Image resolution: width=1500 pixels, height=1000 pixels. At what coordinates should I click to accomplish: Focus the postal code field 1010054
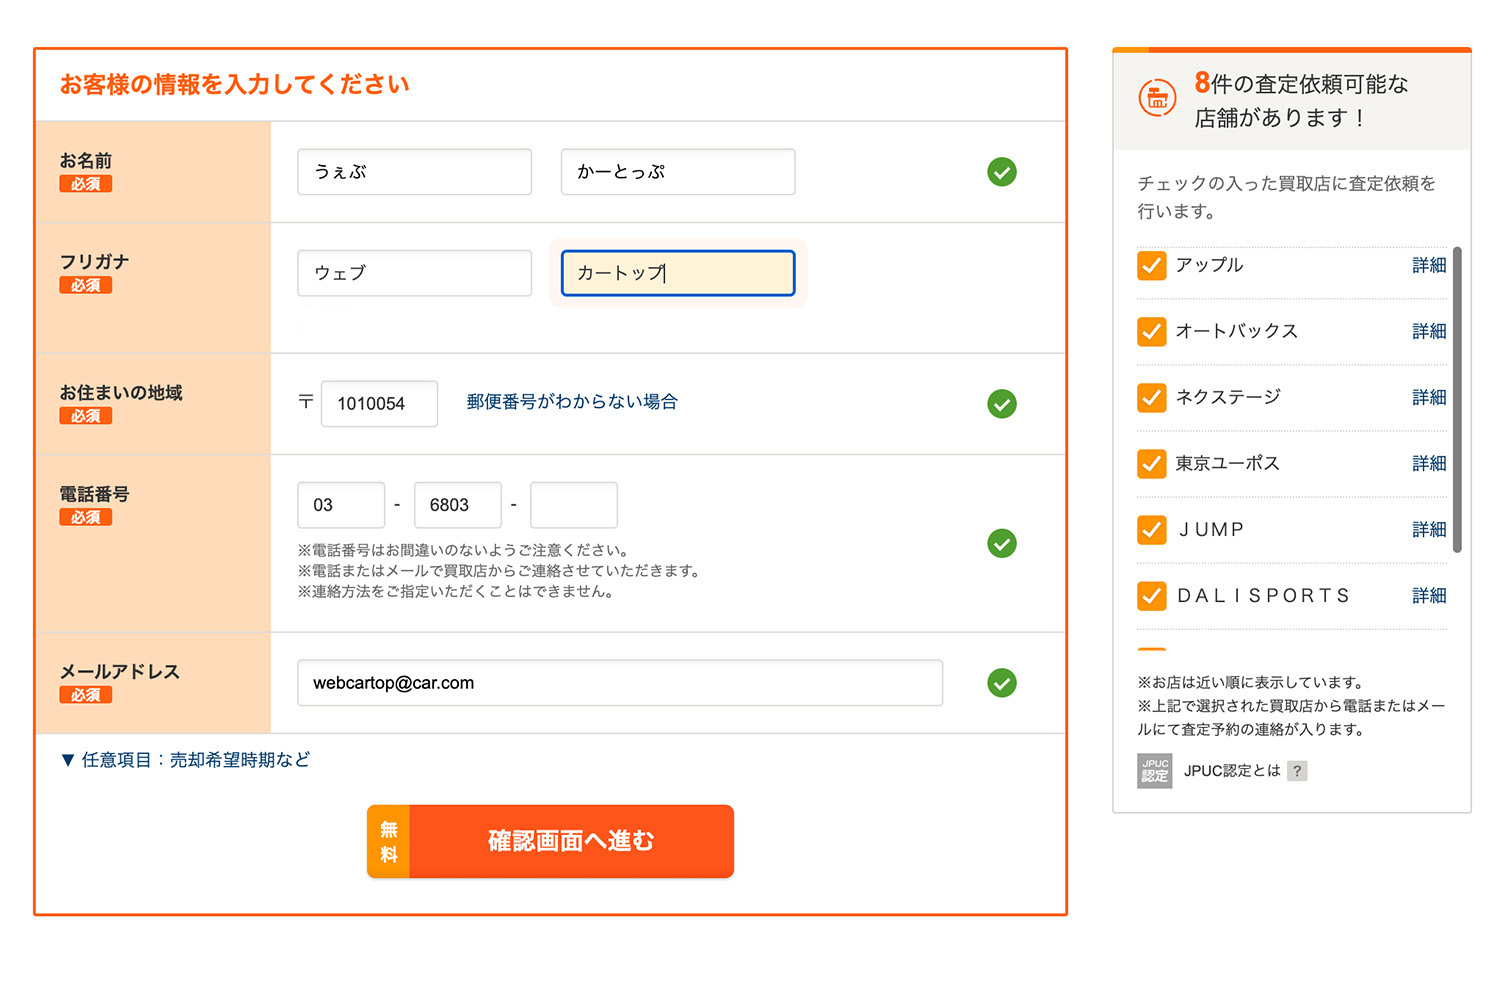click(379, 404)
